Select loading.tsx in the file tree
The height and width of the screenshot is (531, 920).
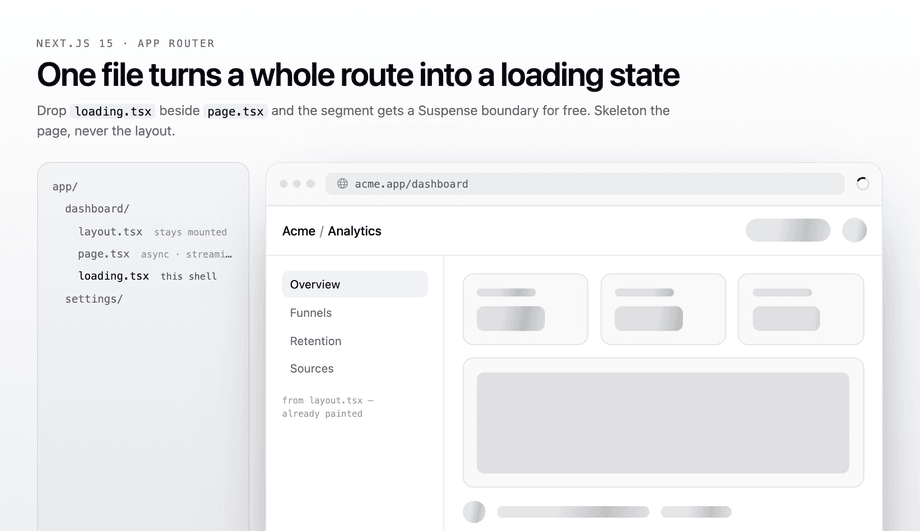(x=114, y=276)
